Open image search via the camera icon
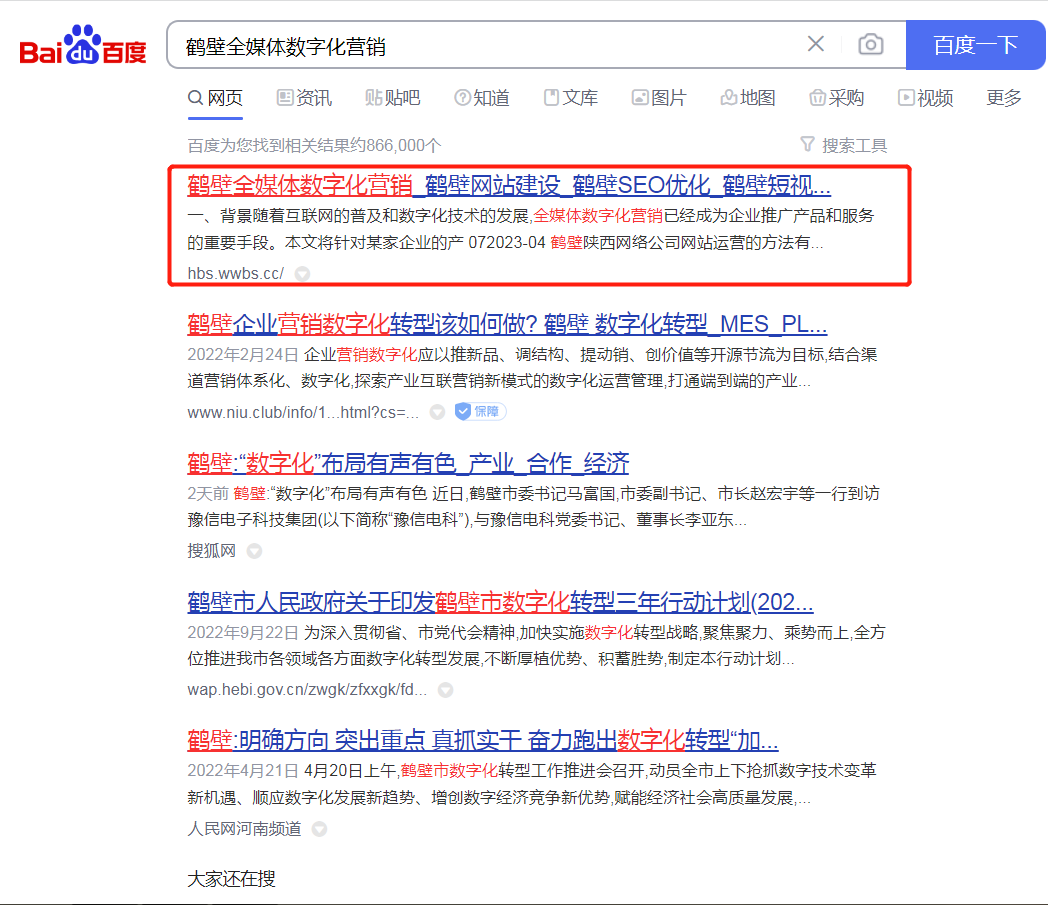This screenshot has width=1048, height=905. point(871,45)
